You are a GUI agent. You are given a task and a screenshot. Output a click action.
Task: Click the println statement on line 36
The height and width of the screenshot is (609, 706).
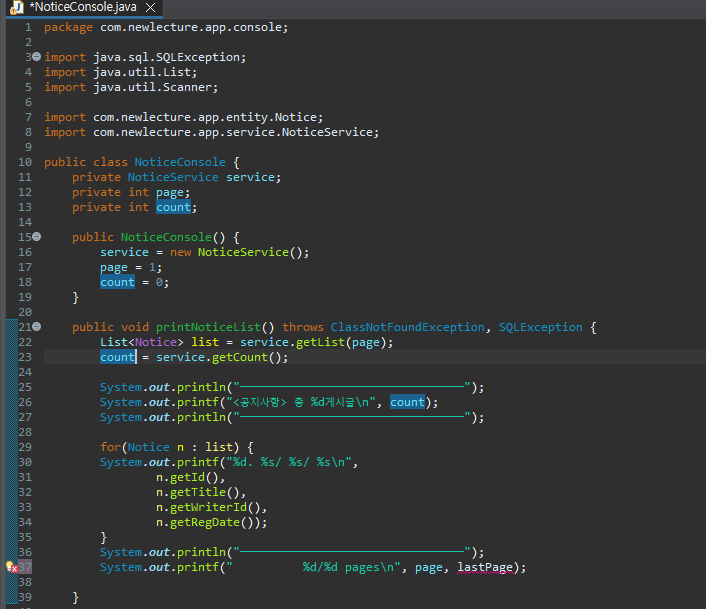coord(292,552)
